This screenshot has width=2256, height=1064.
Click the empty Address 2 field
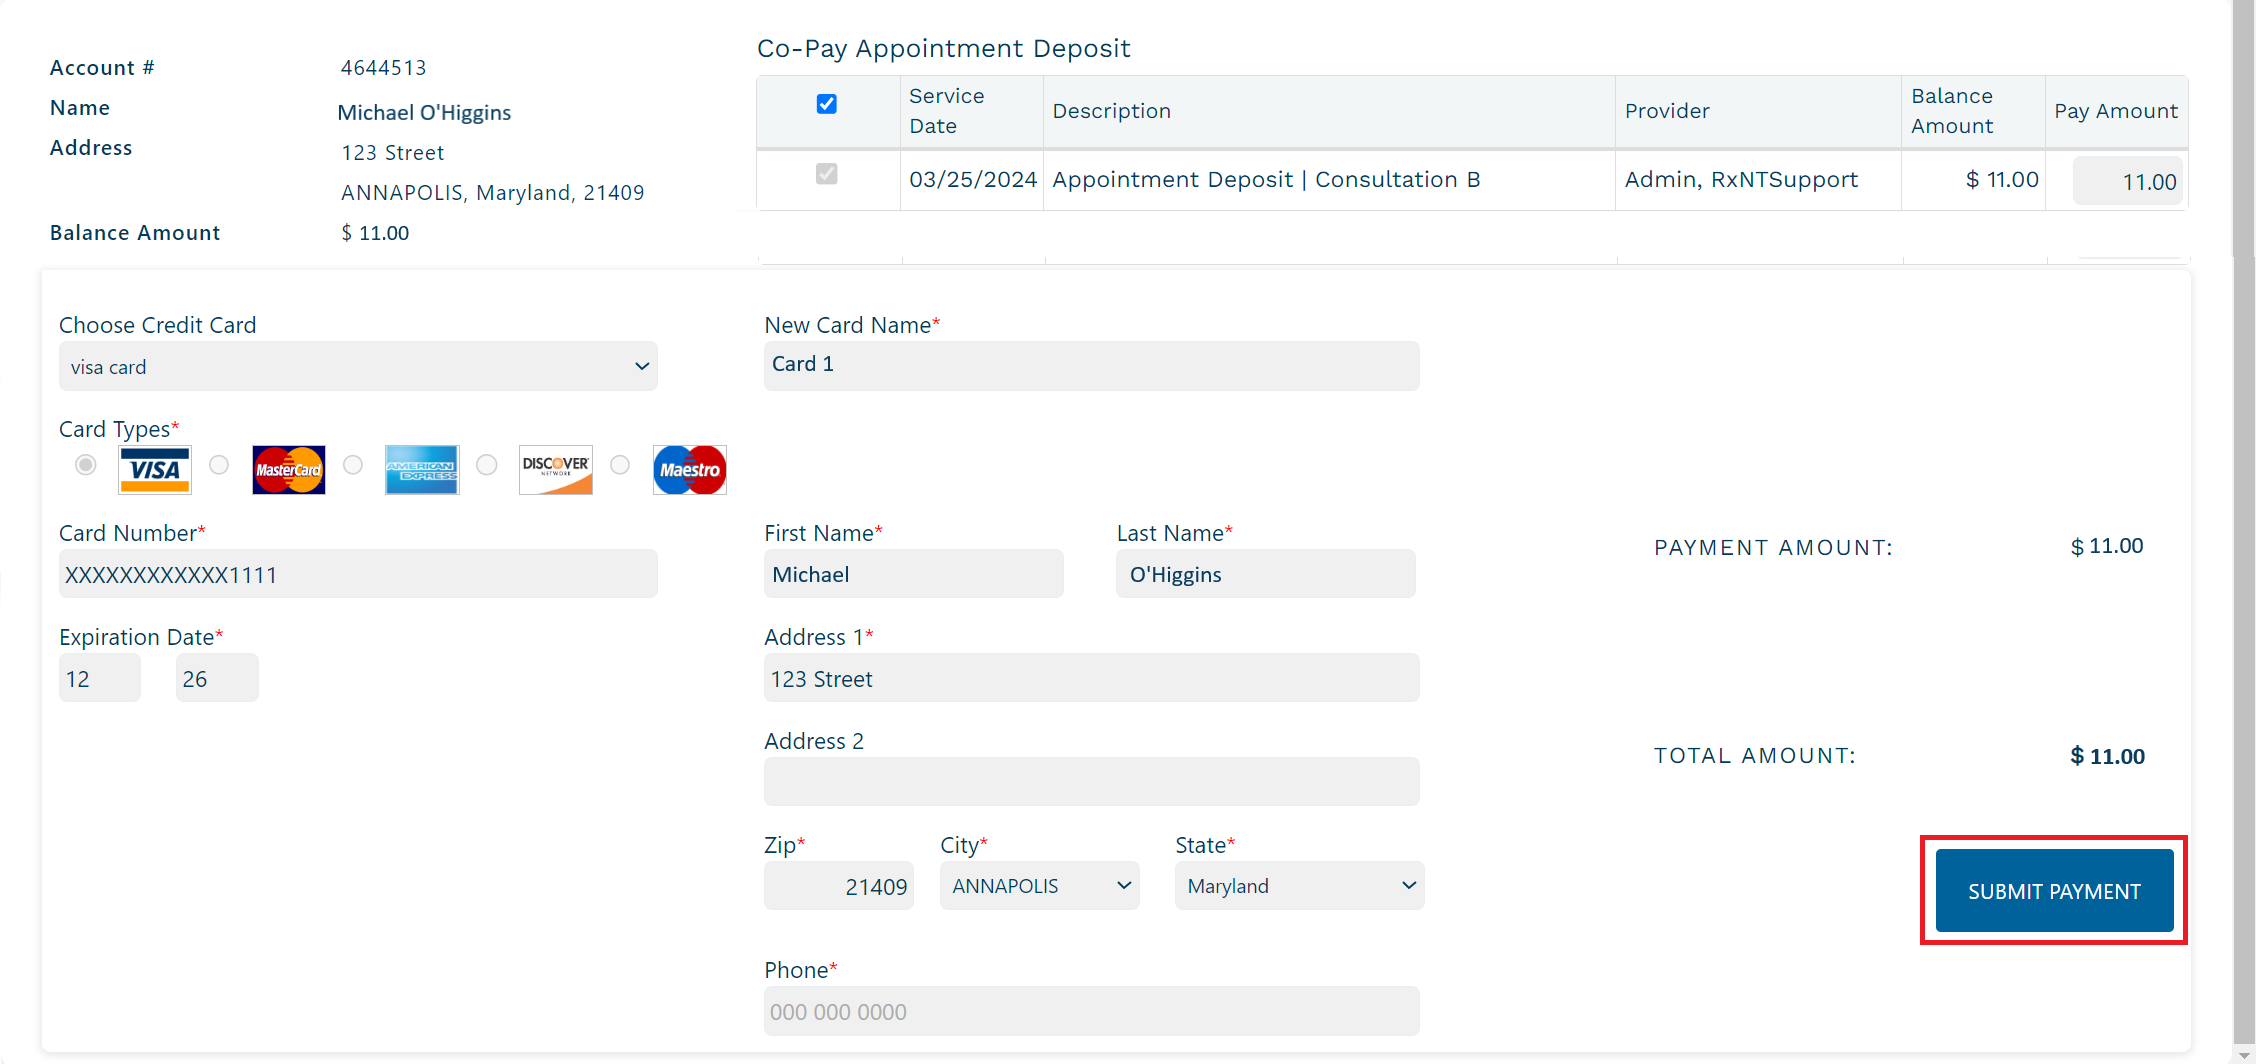[x=1092, y=782]
